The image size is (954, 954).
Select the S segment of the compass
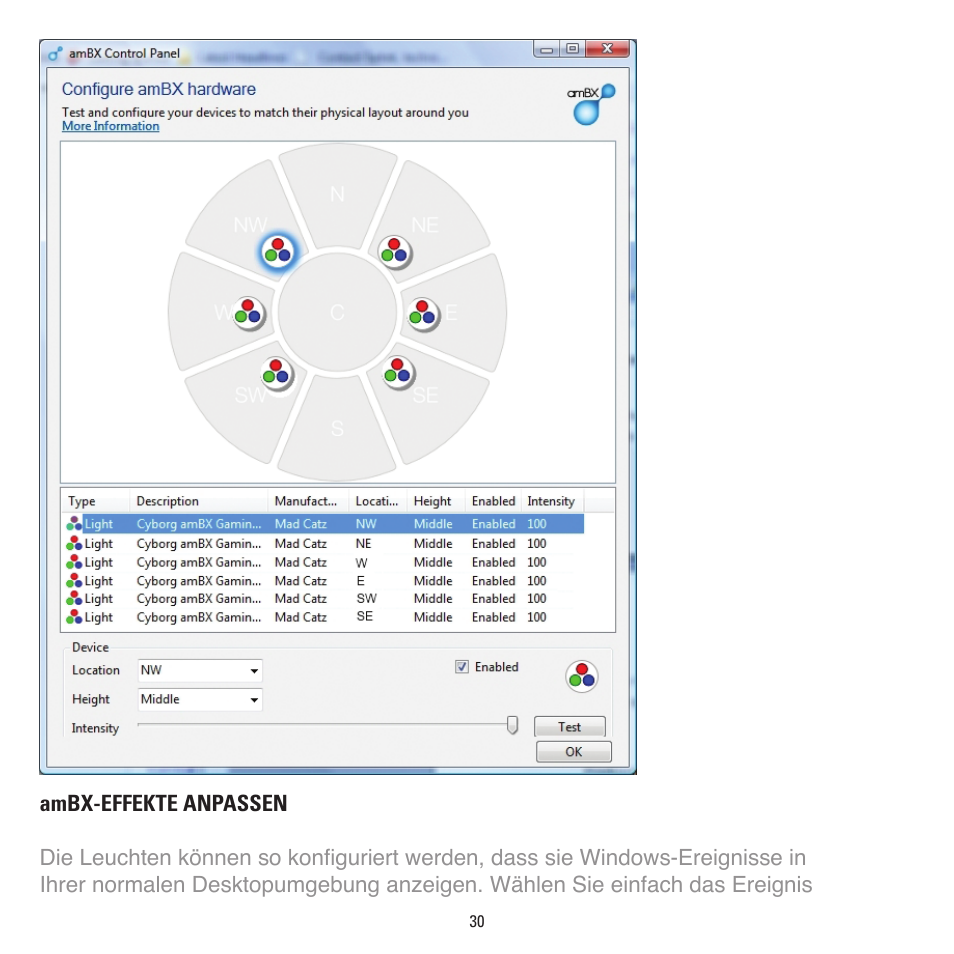(x=337, y=428)
